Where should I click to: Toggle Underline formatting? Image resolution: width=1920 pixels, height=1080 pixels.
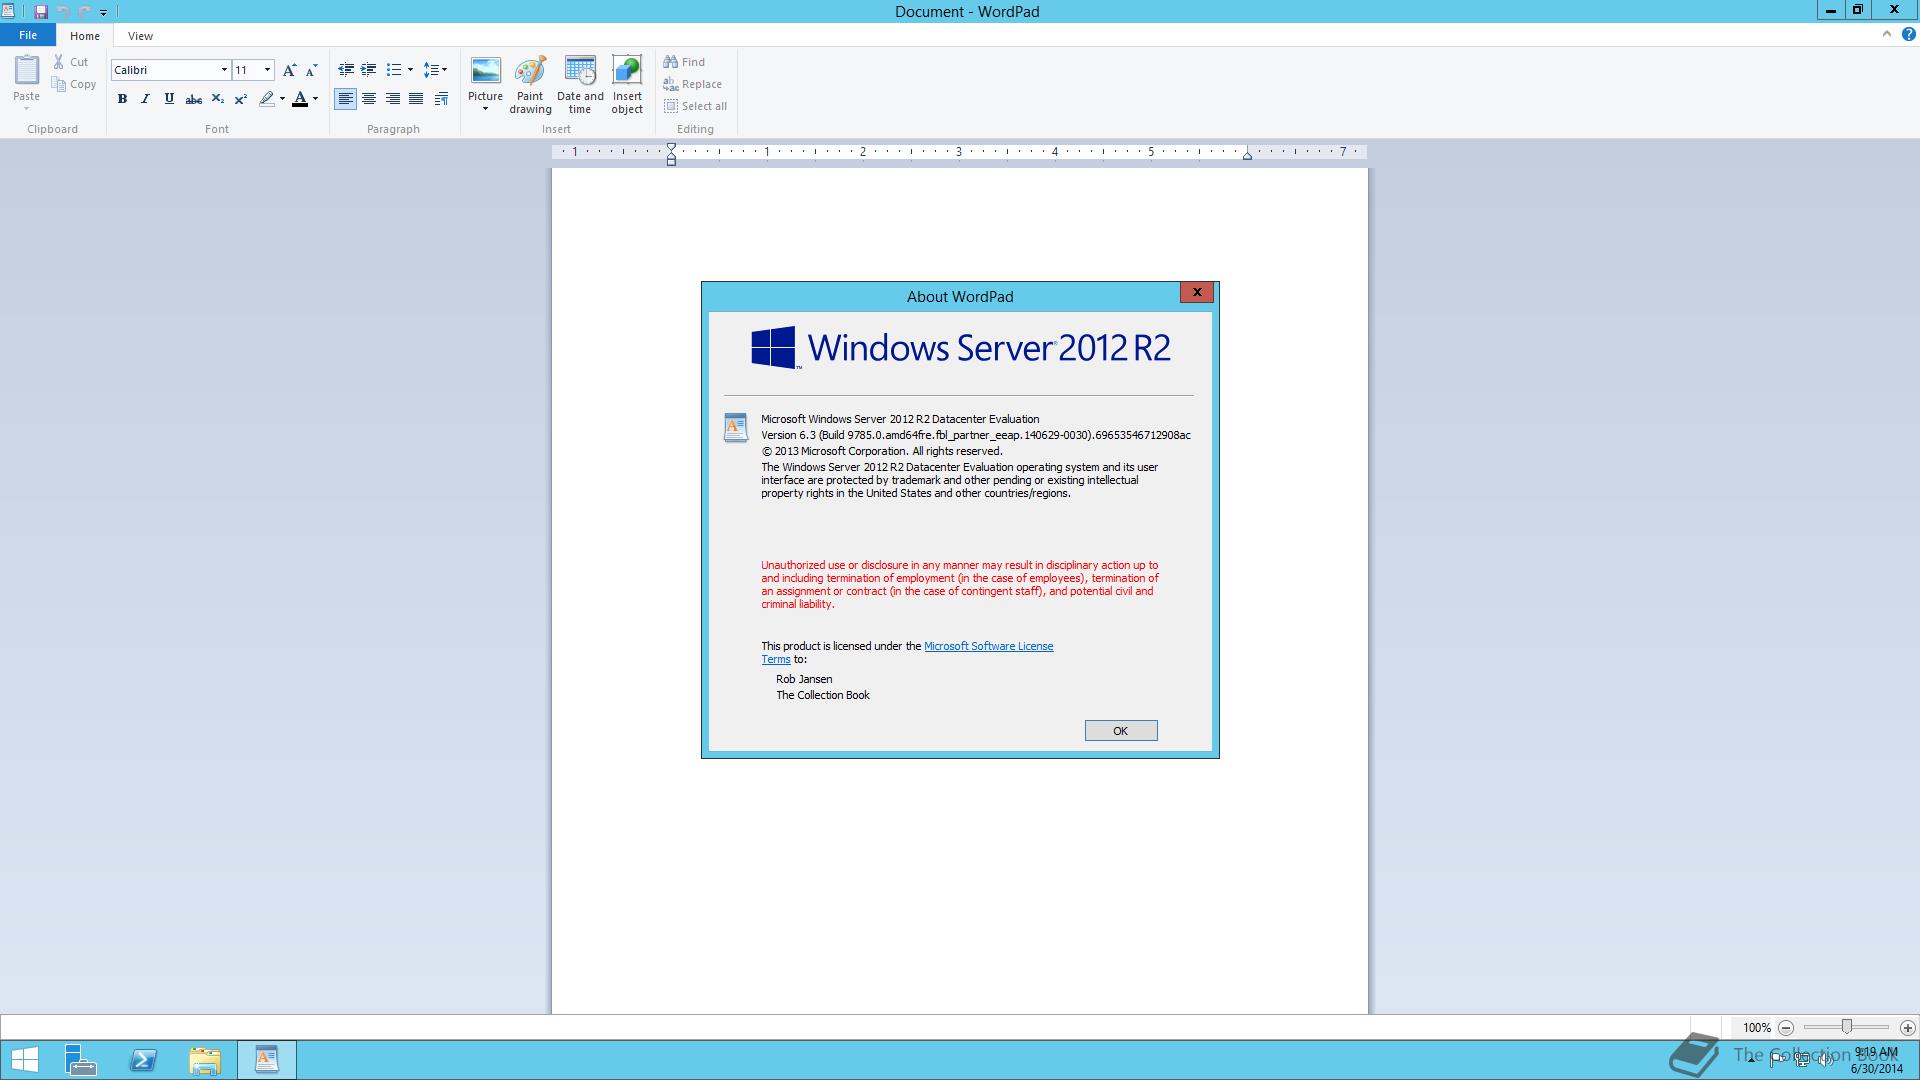[x=169, y=99]
